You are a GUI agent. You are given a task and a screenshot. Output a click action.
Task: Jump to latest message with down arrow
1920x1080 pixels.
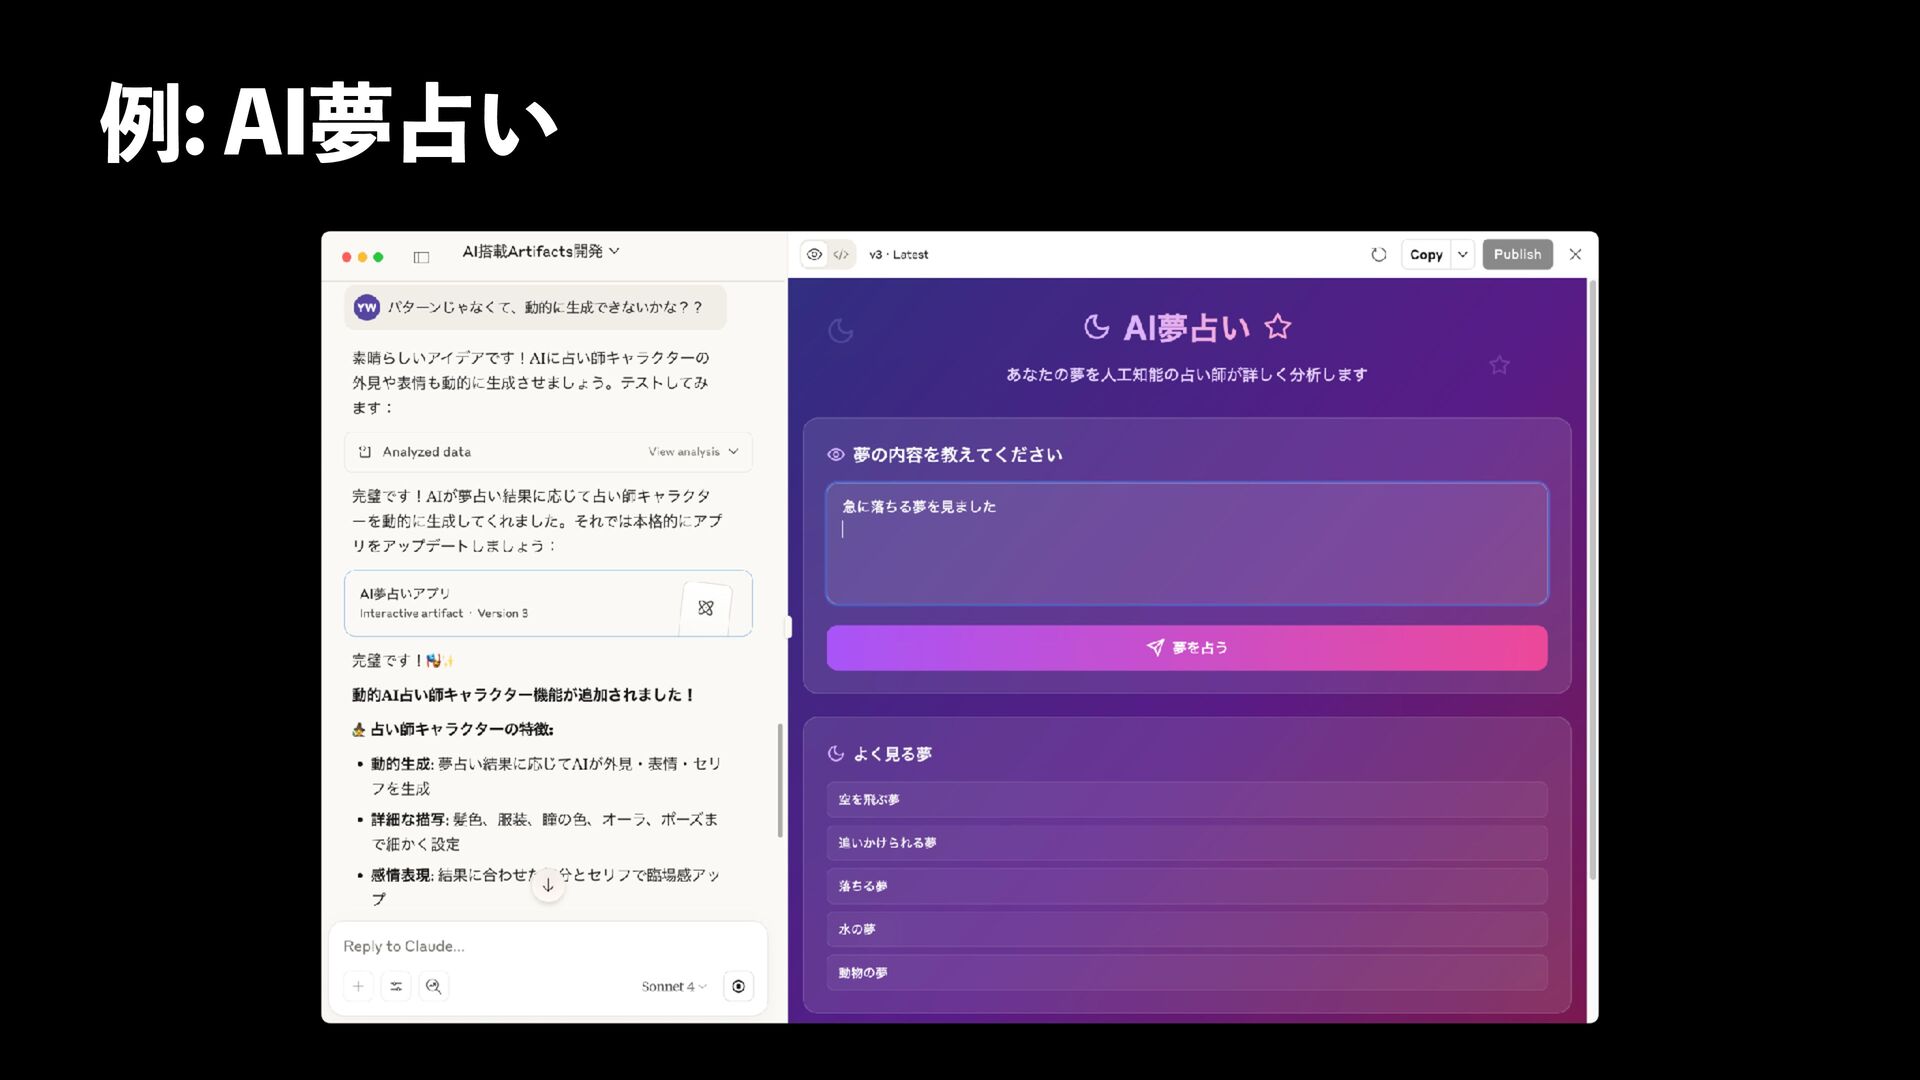pyautogui.click(x=548, y=885)
